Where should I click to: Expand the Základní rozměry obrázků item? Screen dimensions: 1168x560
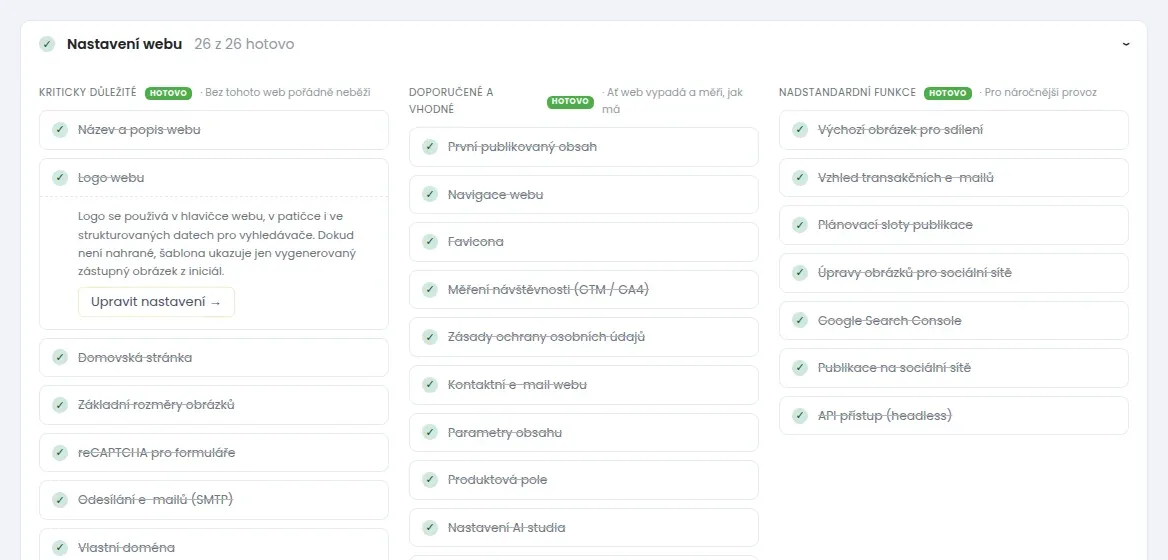point(214,405)
